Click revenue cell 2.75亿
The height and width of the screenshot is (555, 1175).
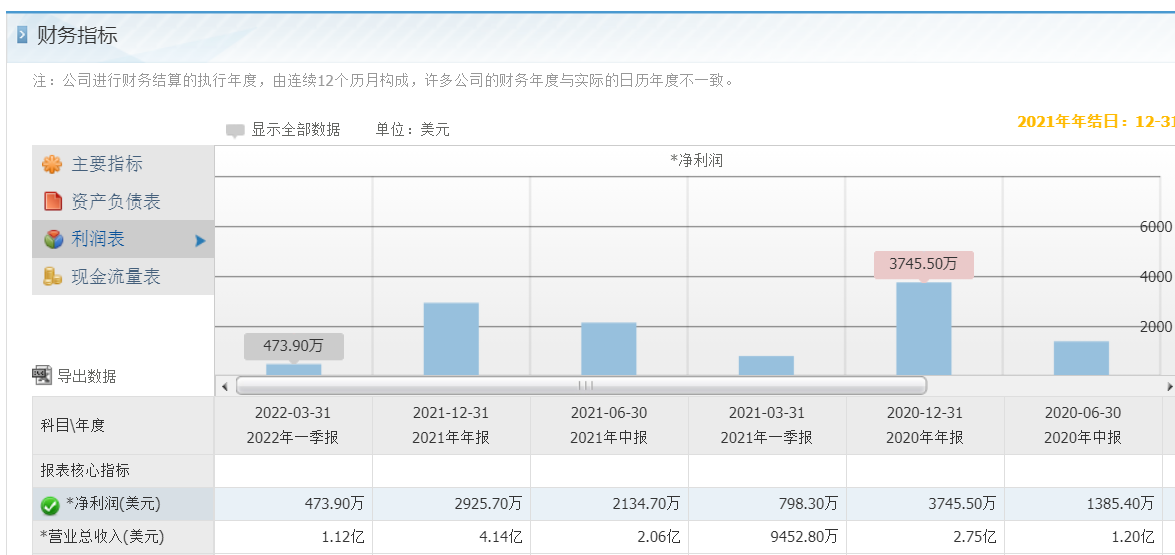tap(925, 537)
